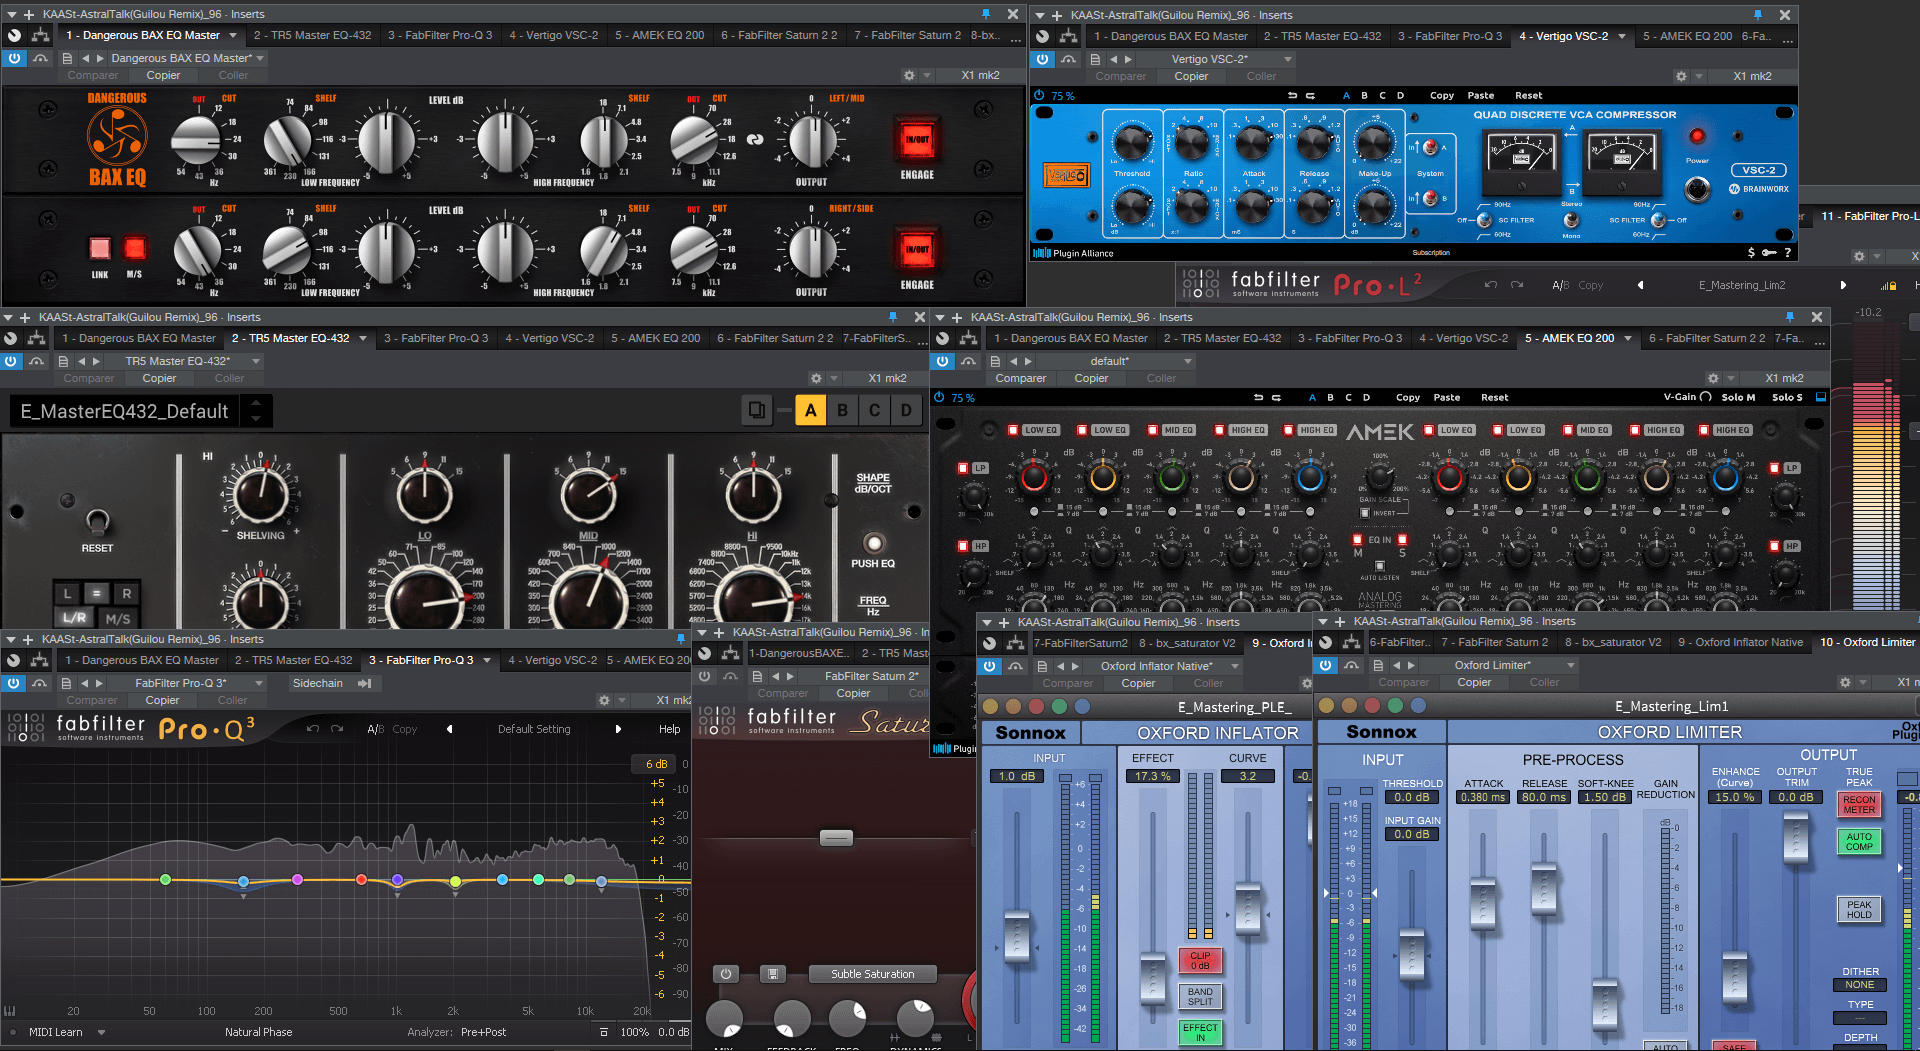
Task: Switch to 6 - FabFilter Saturn 2 2 tab in BAX window
Action: click(x=779, y=35)
